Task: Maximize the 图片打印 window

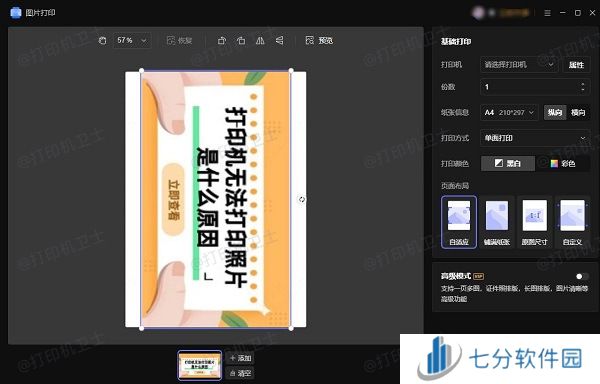Action: [x=578, y=13]
